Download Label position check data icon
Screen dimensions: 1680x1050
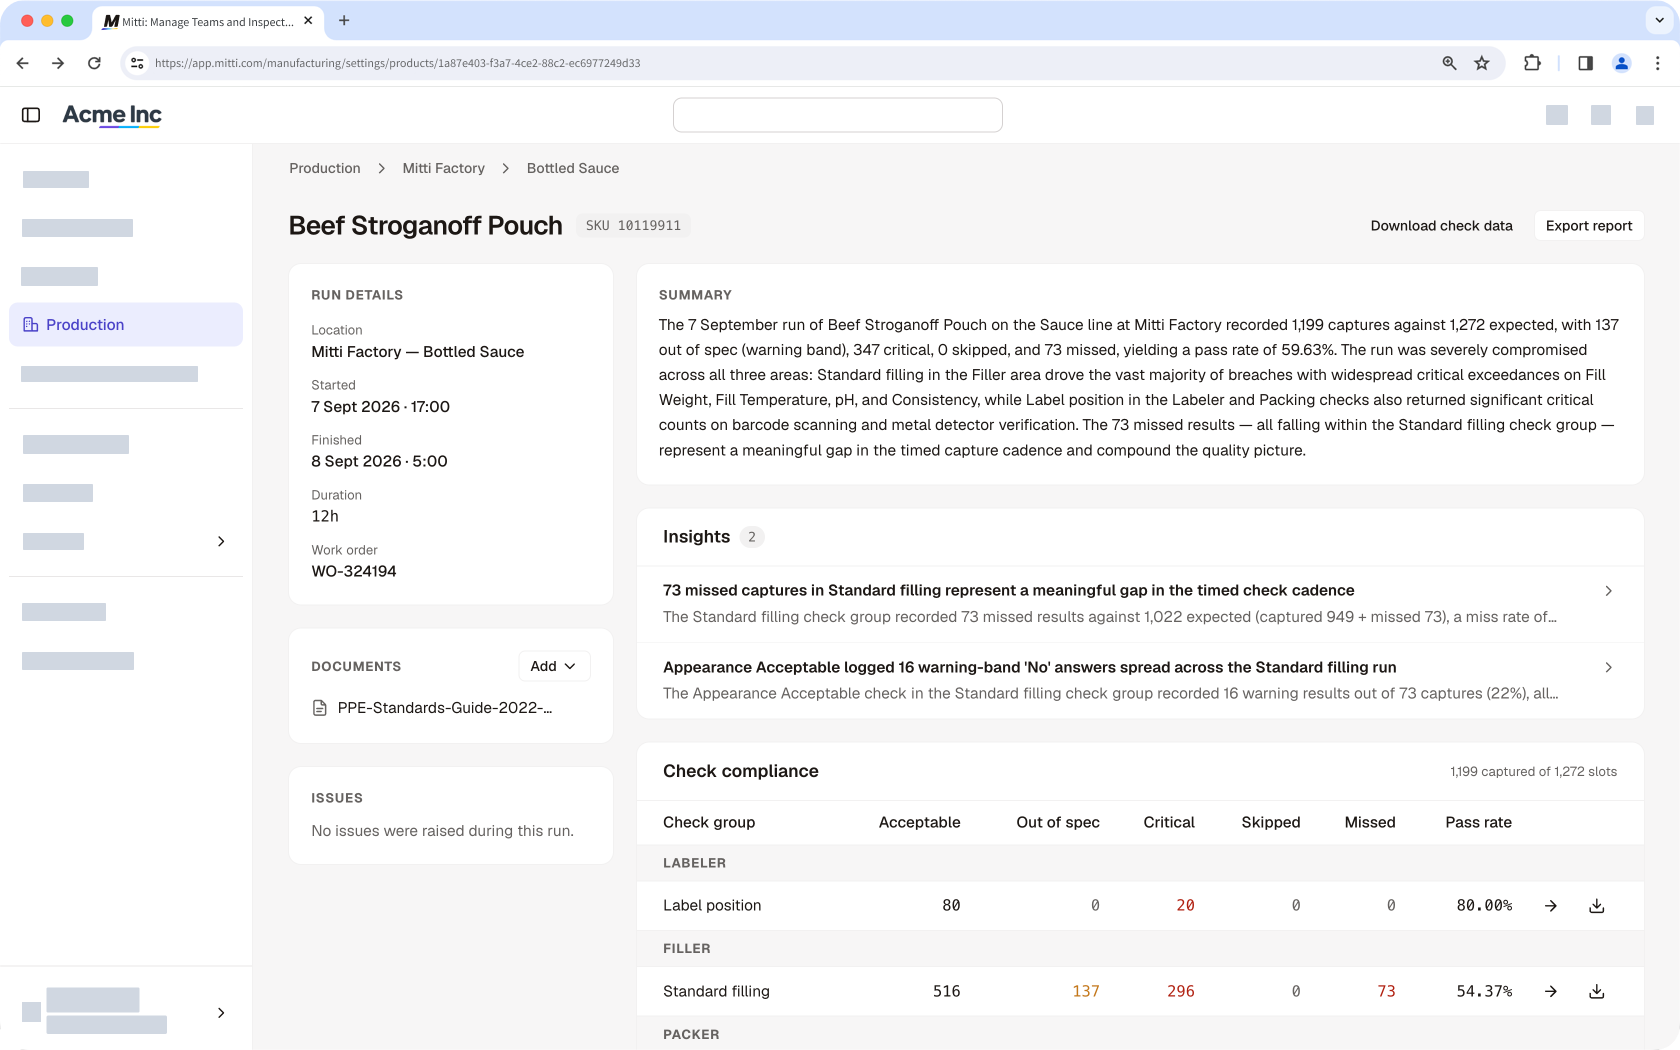[x=1597, y=906]
